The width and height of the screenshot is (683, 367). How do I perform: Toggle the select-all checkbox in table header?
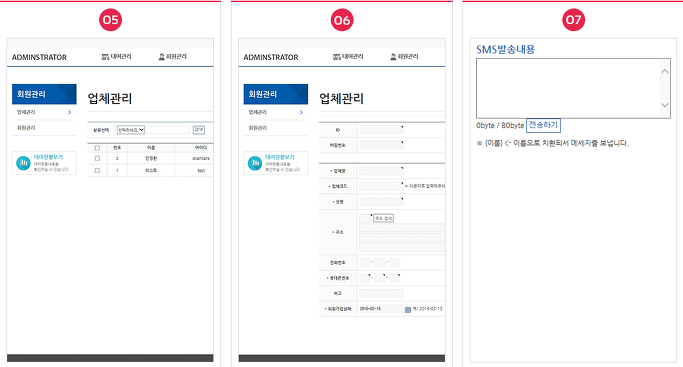click(97, 148)
